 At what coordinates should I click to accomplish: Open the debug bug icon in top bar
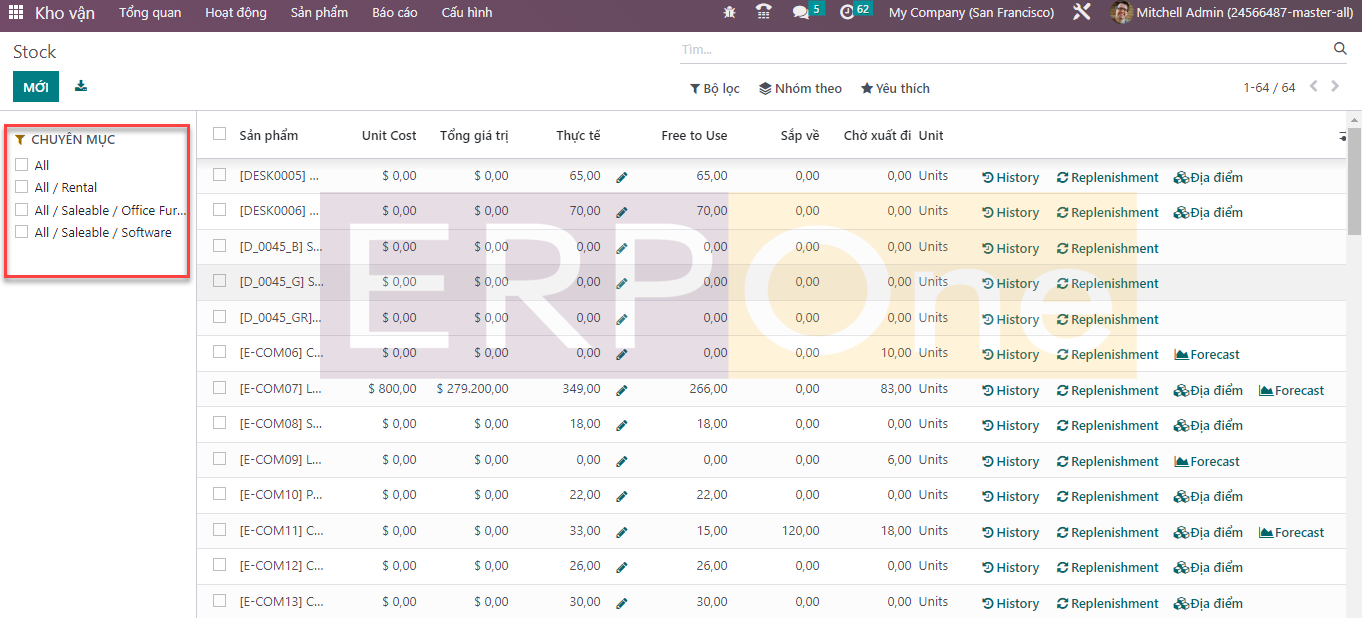point(729,13)
